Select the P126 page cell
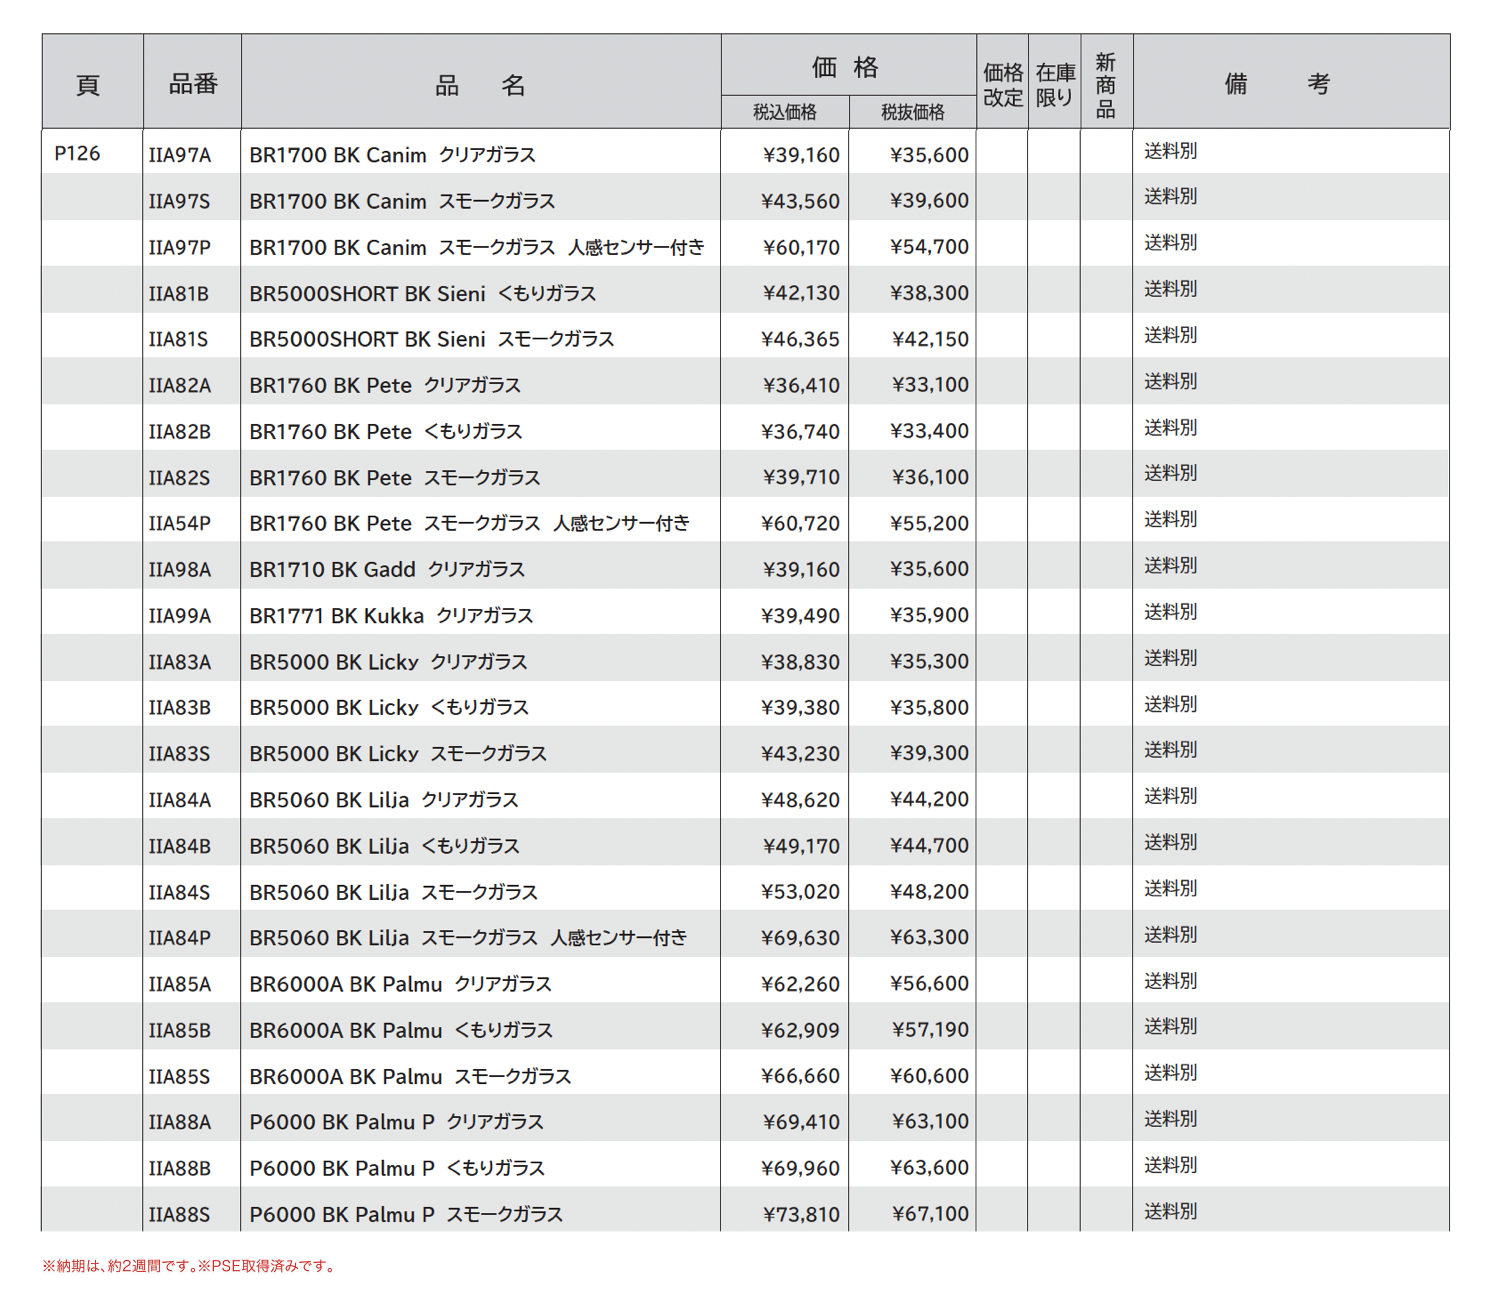 coord(77,153)
